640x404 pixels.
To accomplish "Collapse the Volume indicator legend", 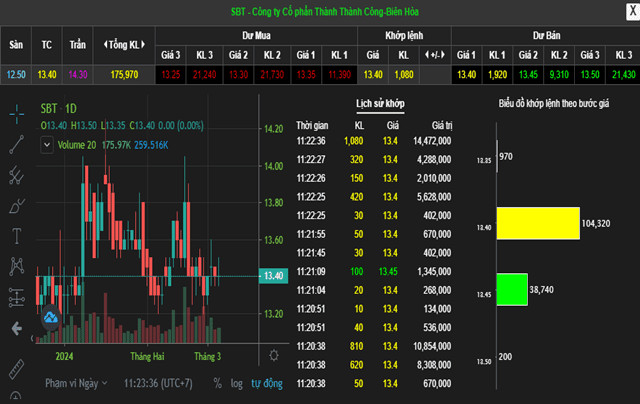I will pyautogui.click(x=46, y=144).
